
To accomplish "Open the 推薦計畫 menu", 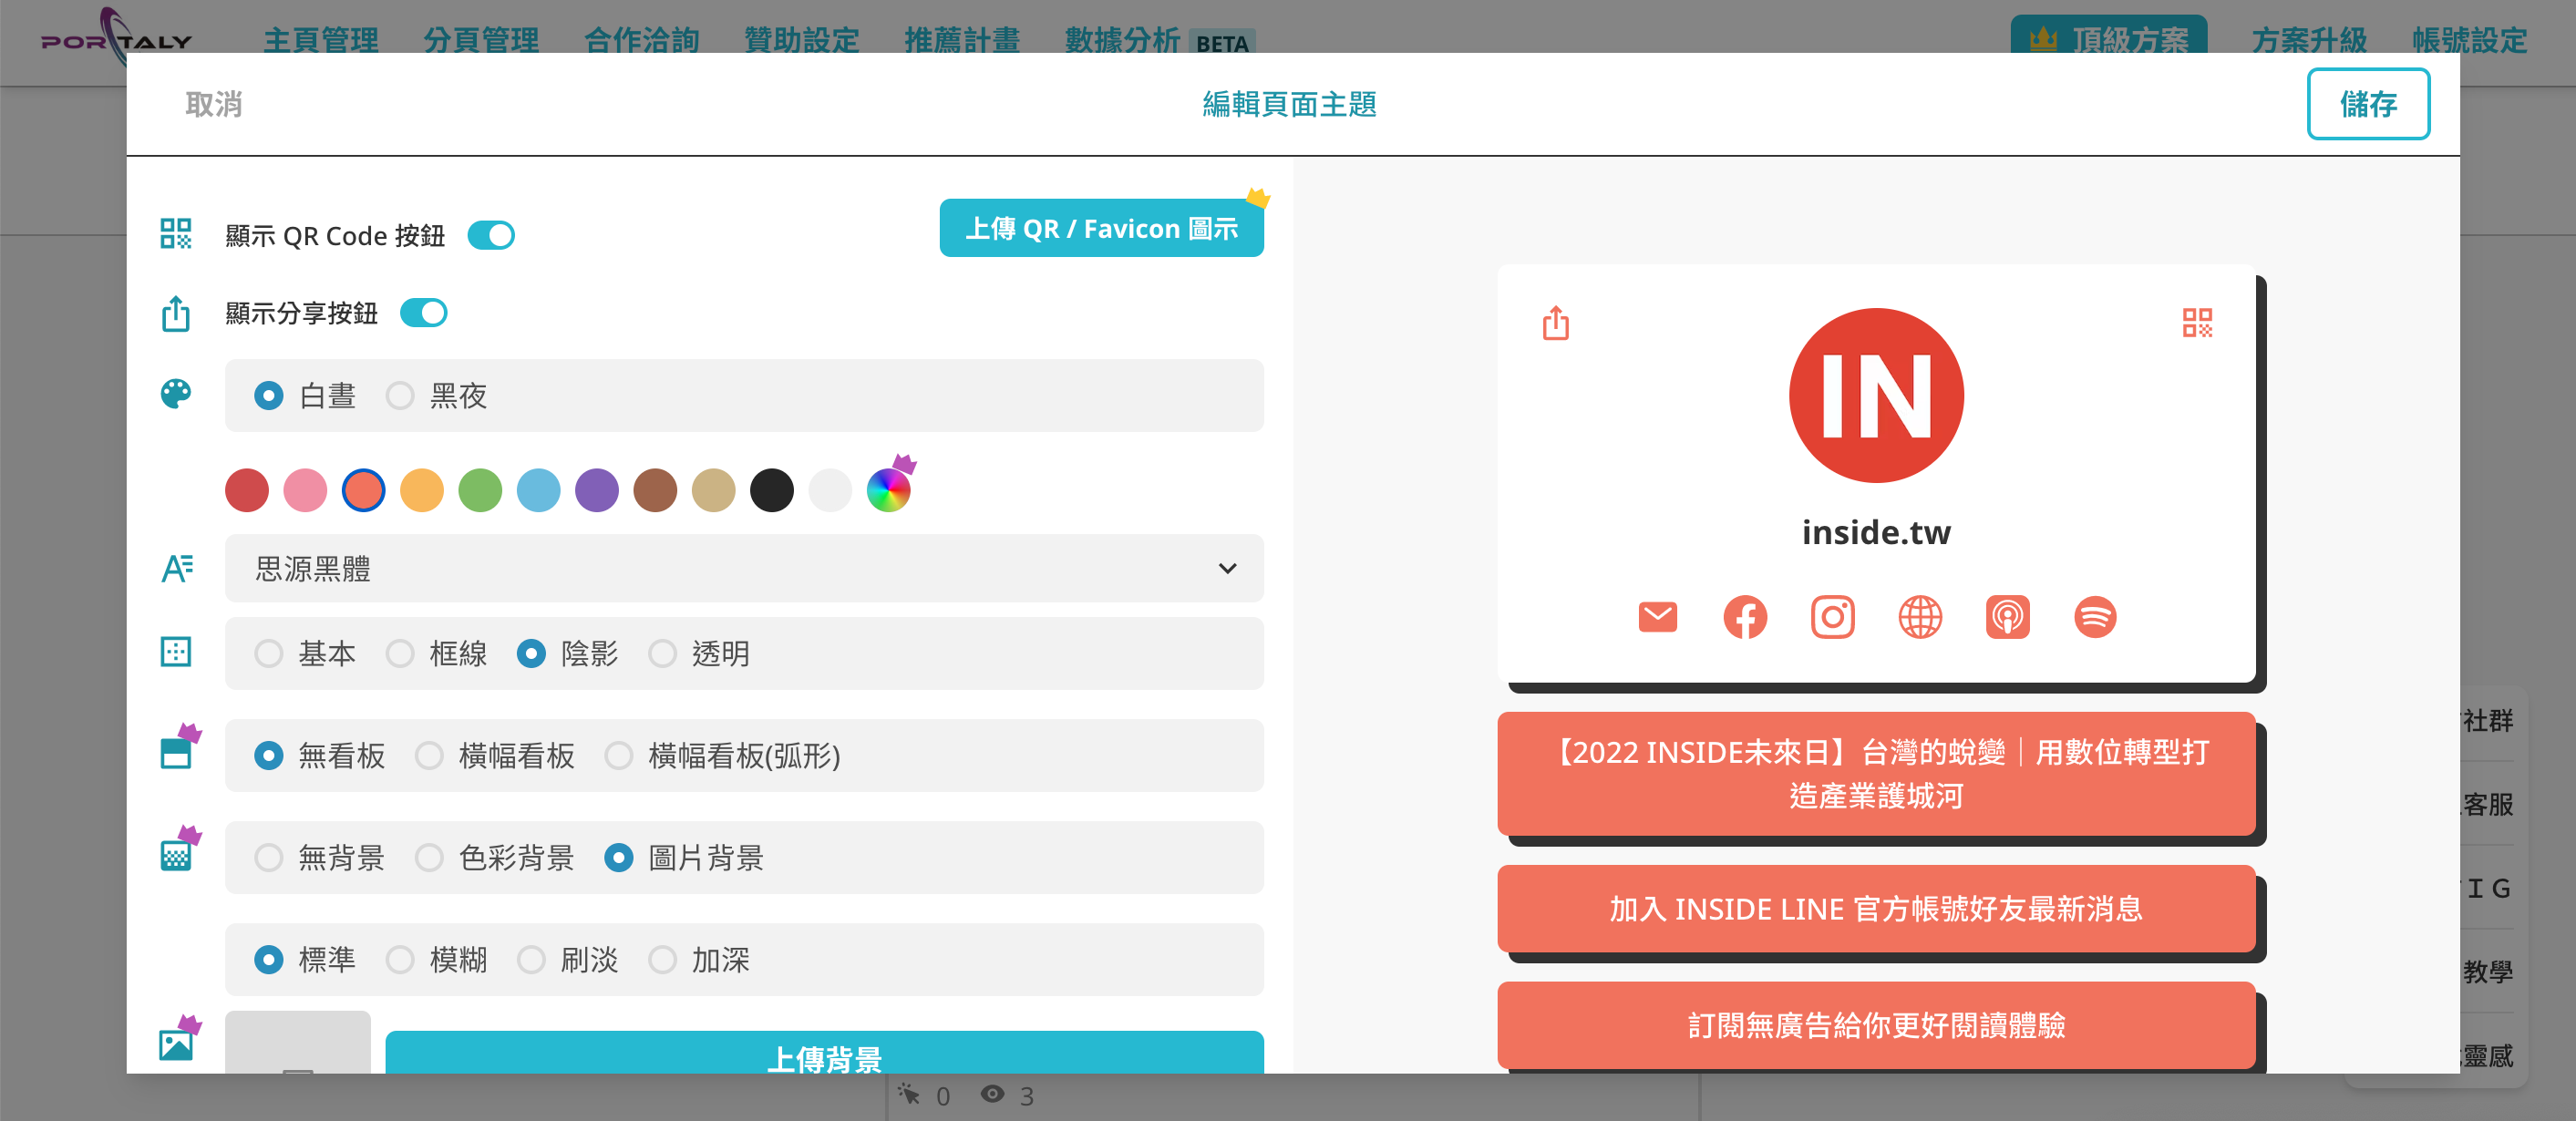I will click(962, 40).
